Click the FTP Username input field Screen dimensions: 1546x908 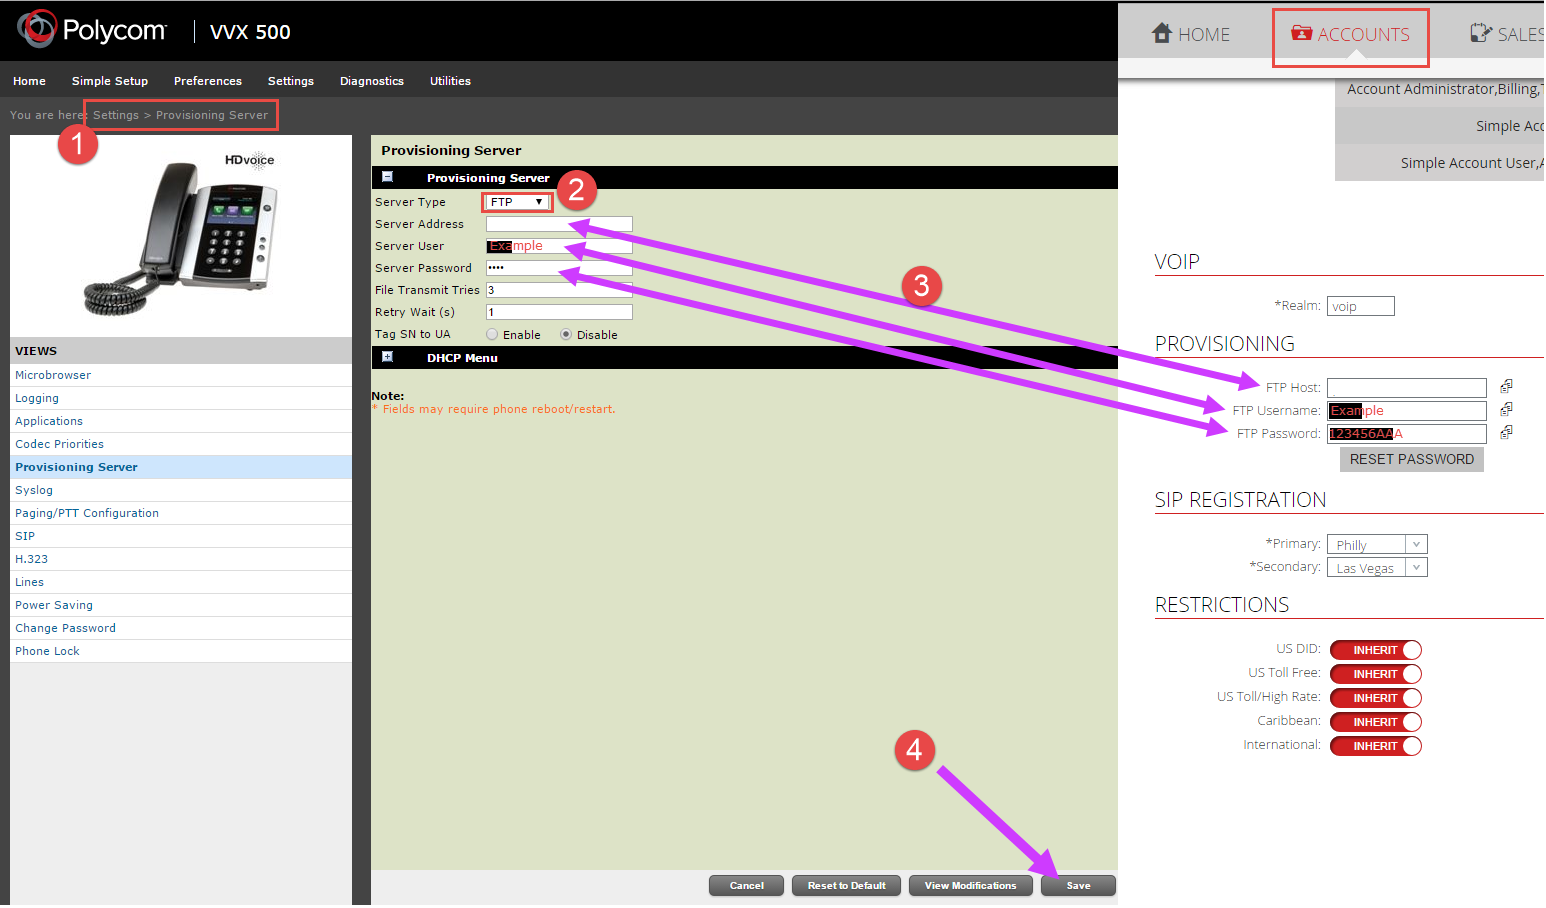tap(1407, 411)
